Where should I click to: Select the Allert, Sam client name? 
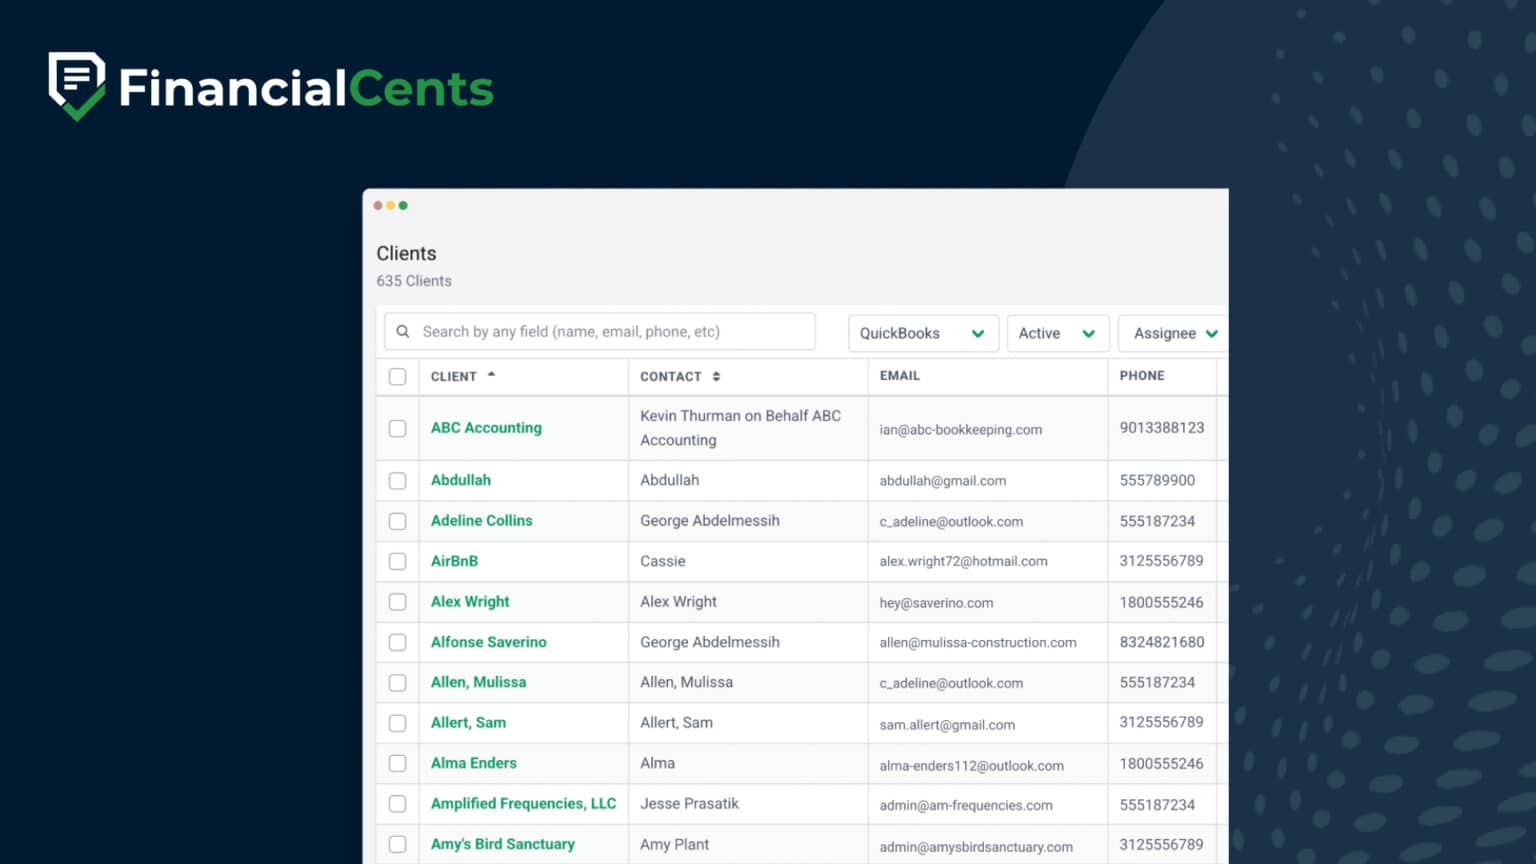click(x=468, y=722)
